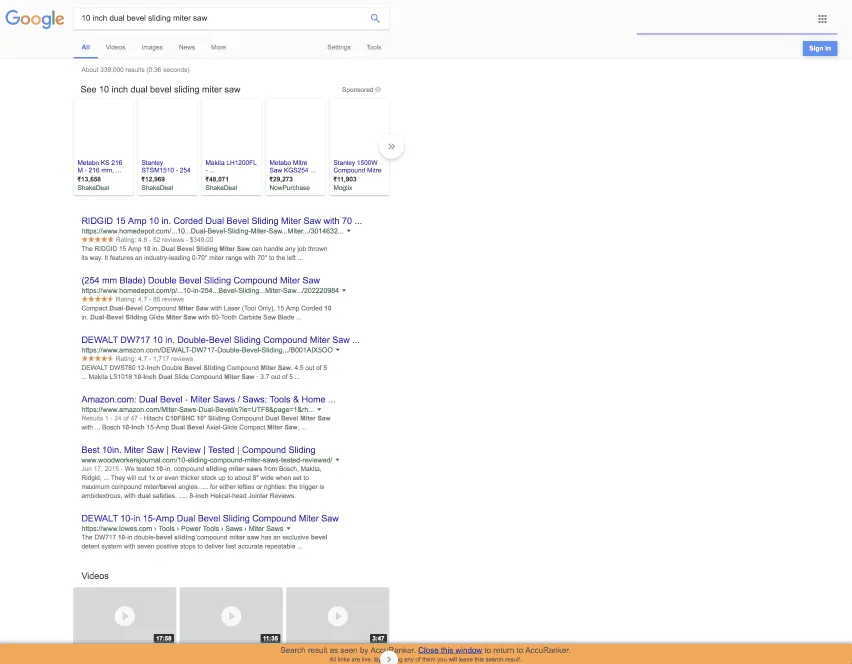Open Search Settings
852x664 pixels.
tap(338, 47)
